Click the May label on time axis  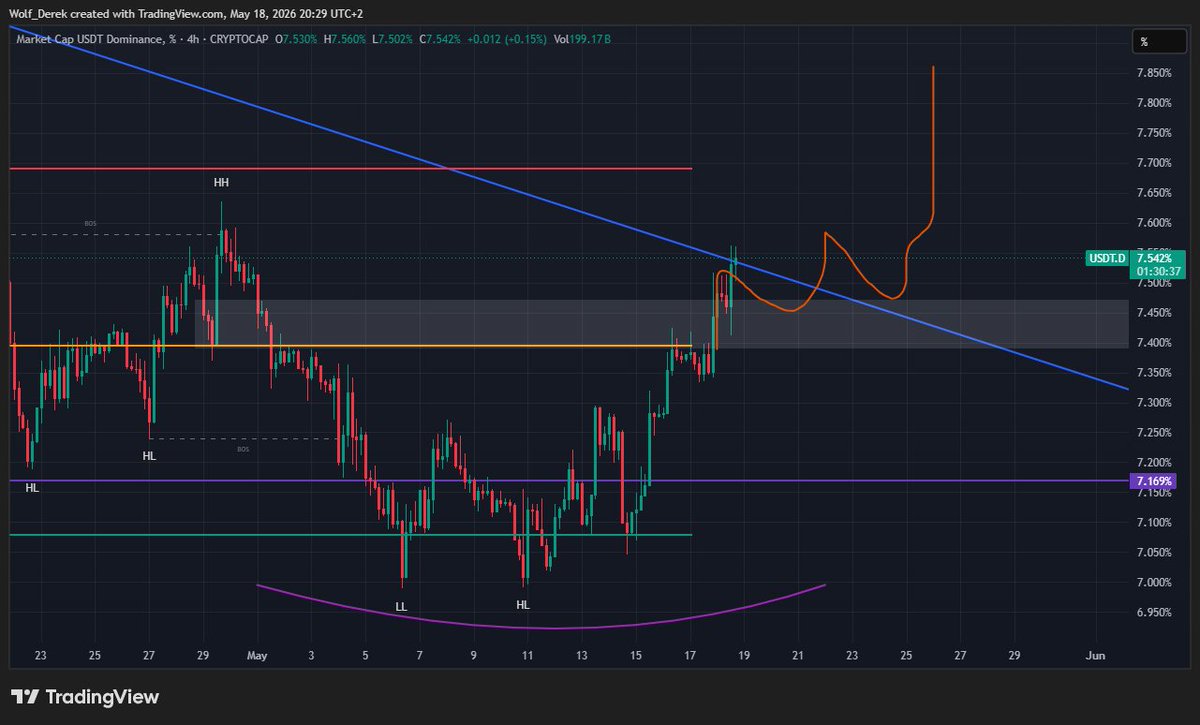[x=257, y=656]
